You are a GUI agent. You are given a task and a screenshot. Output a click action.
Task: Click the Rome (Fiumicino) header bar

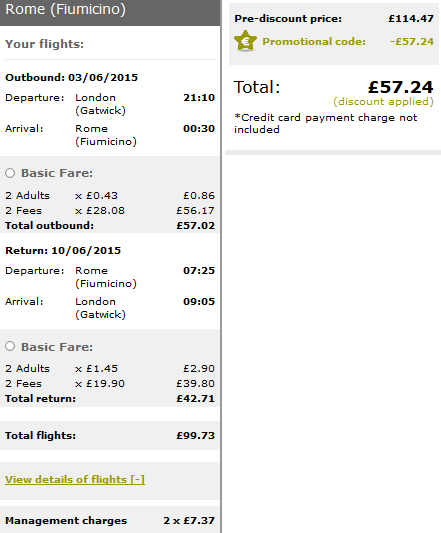click(x=110, y=12)
